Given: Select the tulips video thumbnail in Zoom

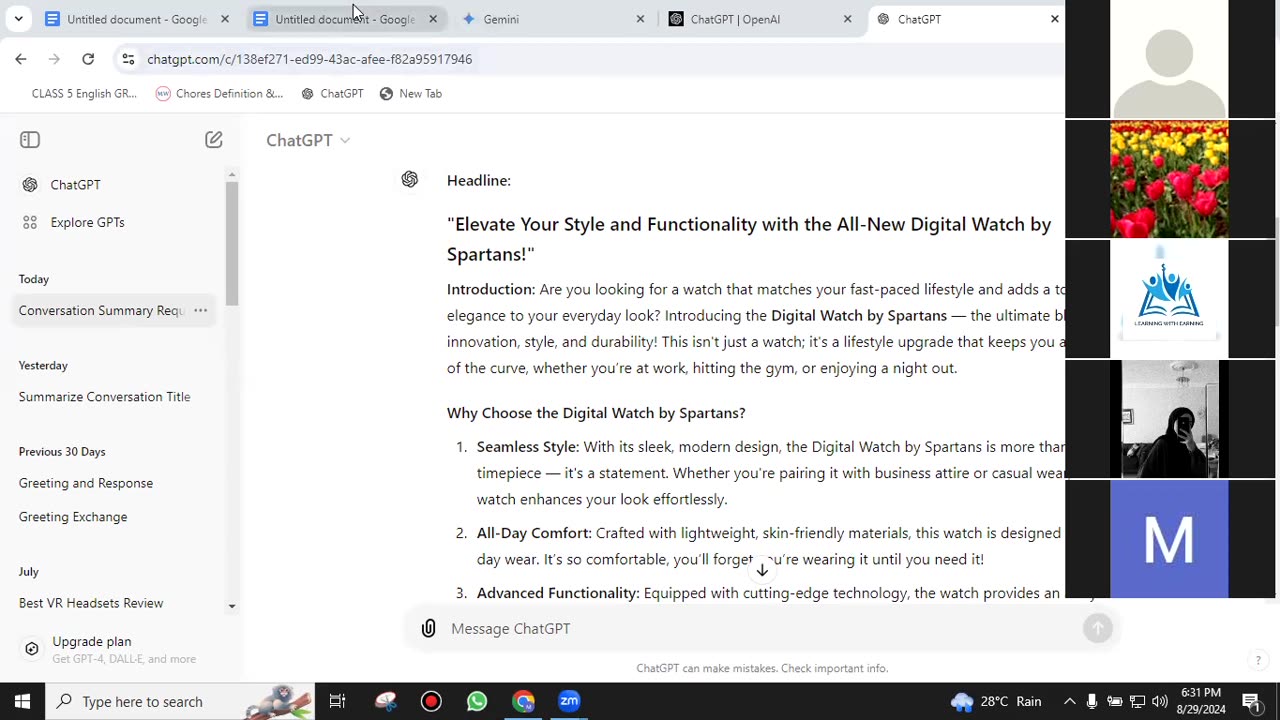Looking at the screenshot, I should (x=1169, y=179).
